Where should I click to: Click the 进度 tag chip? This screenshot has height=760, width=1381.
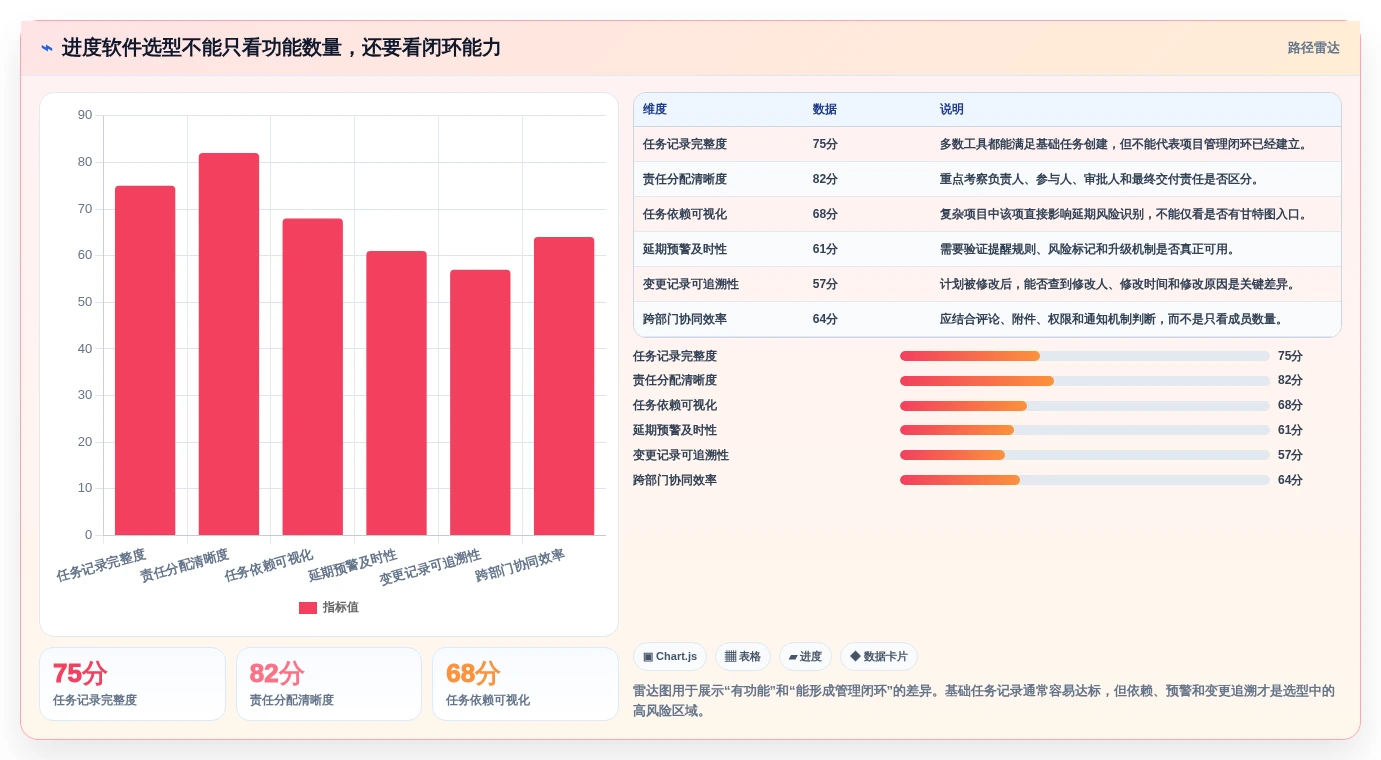click(805, 657)
